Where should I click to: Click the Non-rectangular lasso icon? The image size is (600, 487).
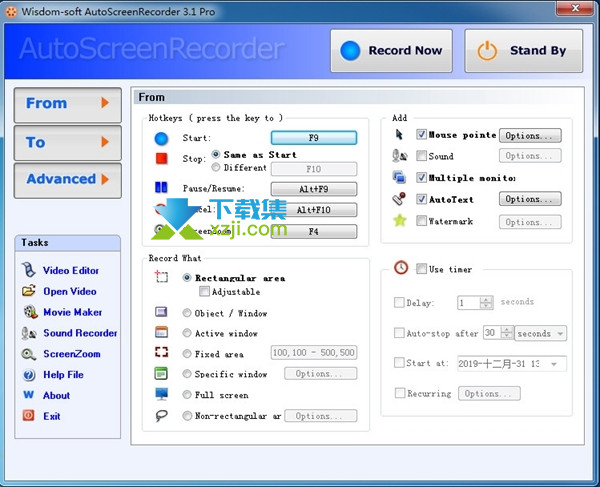click(x=161, y=415)
